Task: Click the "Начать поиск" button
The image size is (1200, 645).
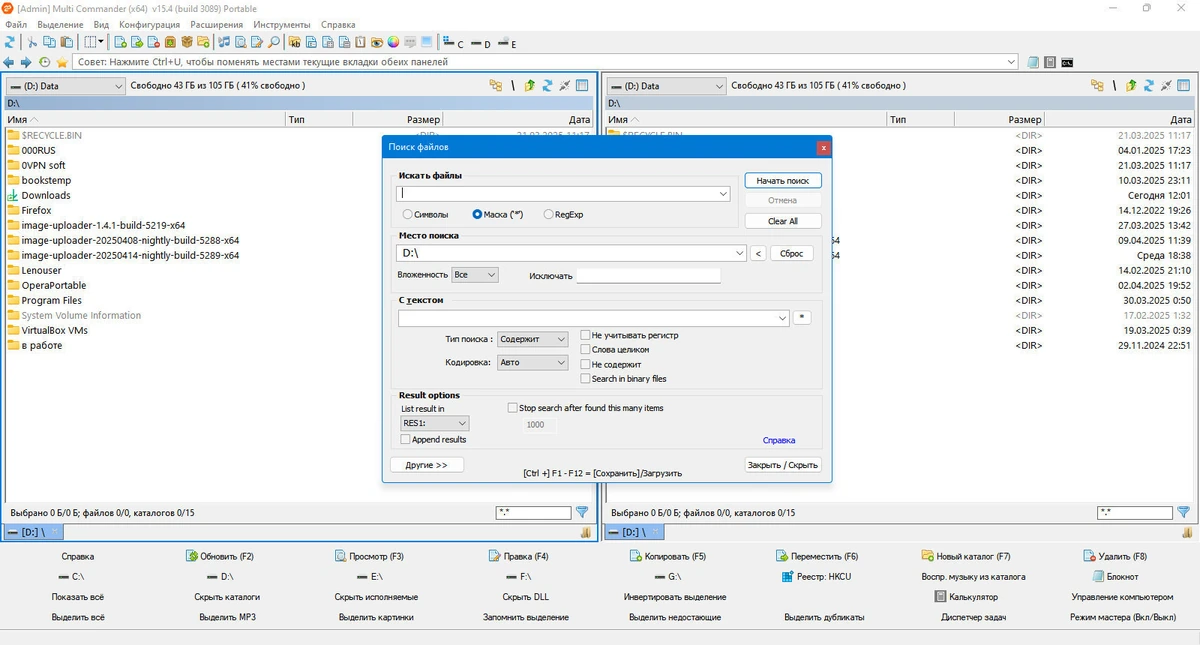Action: (x=783, y=180)
